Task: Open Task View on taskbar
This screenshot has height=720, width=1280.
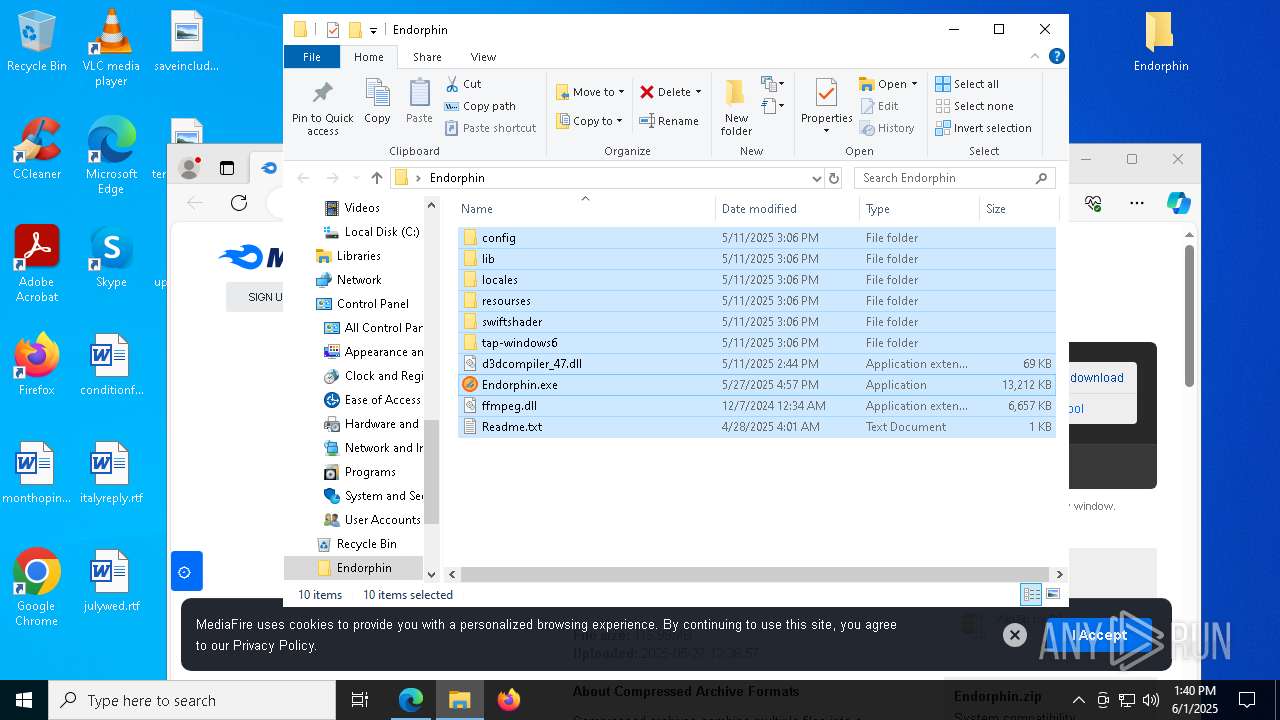Action: click(x=360, y=700)
